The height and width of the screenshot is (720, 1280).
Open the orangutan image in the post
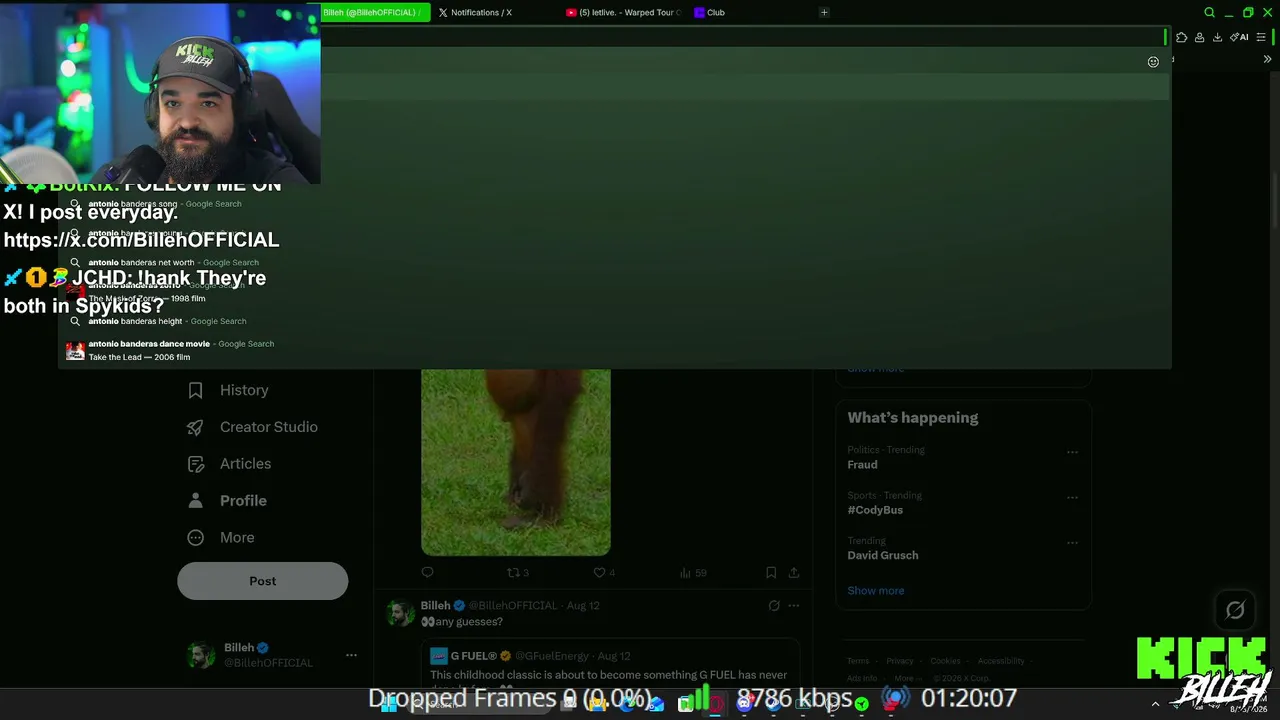click(516, 462)
